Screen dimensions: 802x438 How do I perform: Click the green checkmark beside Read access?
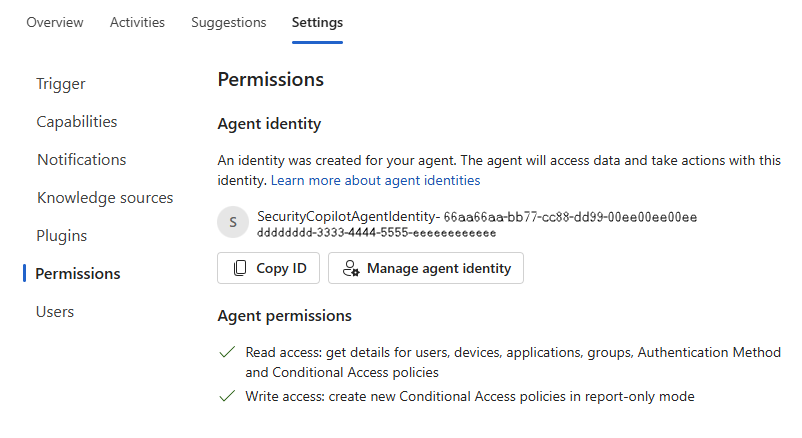pyautogui.click(x=227, y=352)
